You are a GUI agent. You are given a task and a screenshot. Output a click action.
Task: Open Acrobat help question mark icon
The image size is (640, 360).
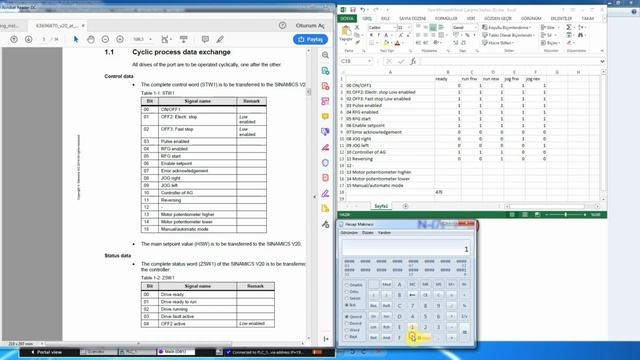click(282, 25)
